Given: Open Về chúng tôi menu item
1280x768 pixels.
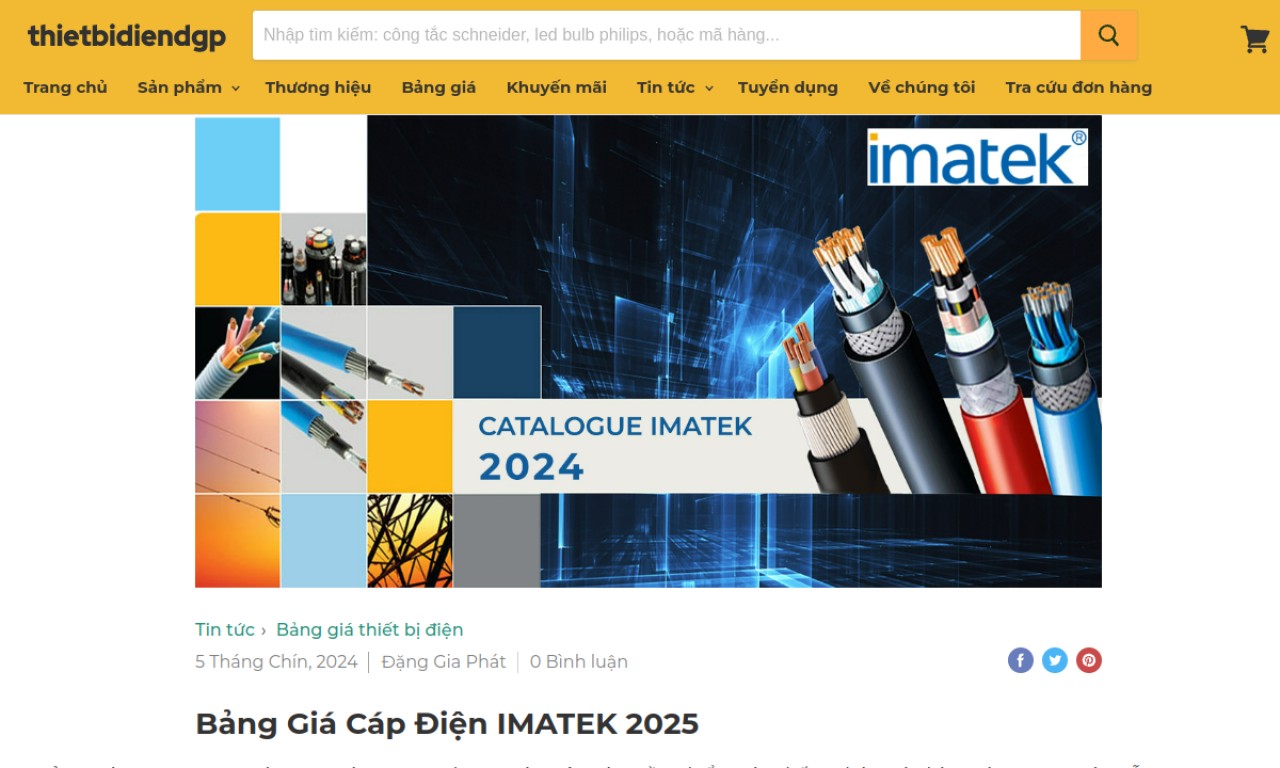Looking at the screenshot, I should click(922, 87).
